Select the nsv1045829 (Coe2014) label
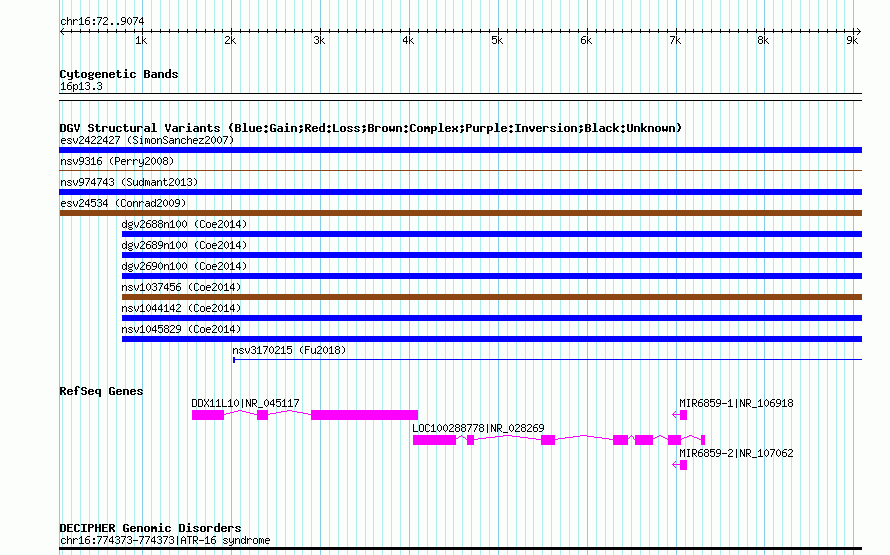The image size is (890, 555). (x=181, y=329)
